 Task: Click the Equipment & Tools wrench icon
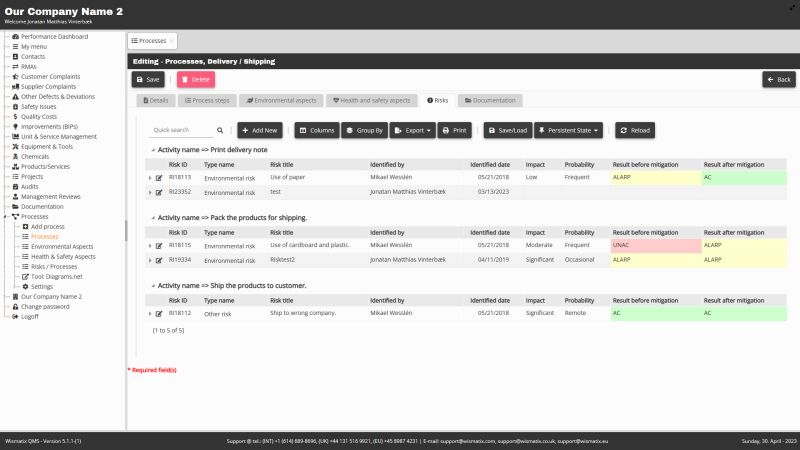[x=15, y=146]
